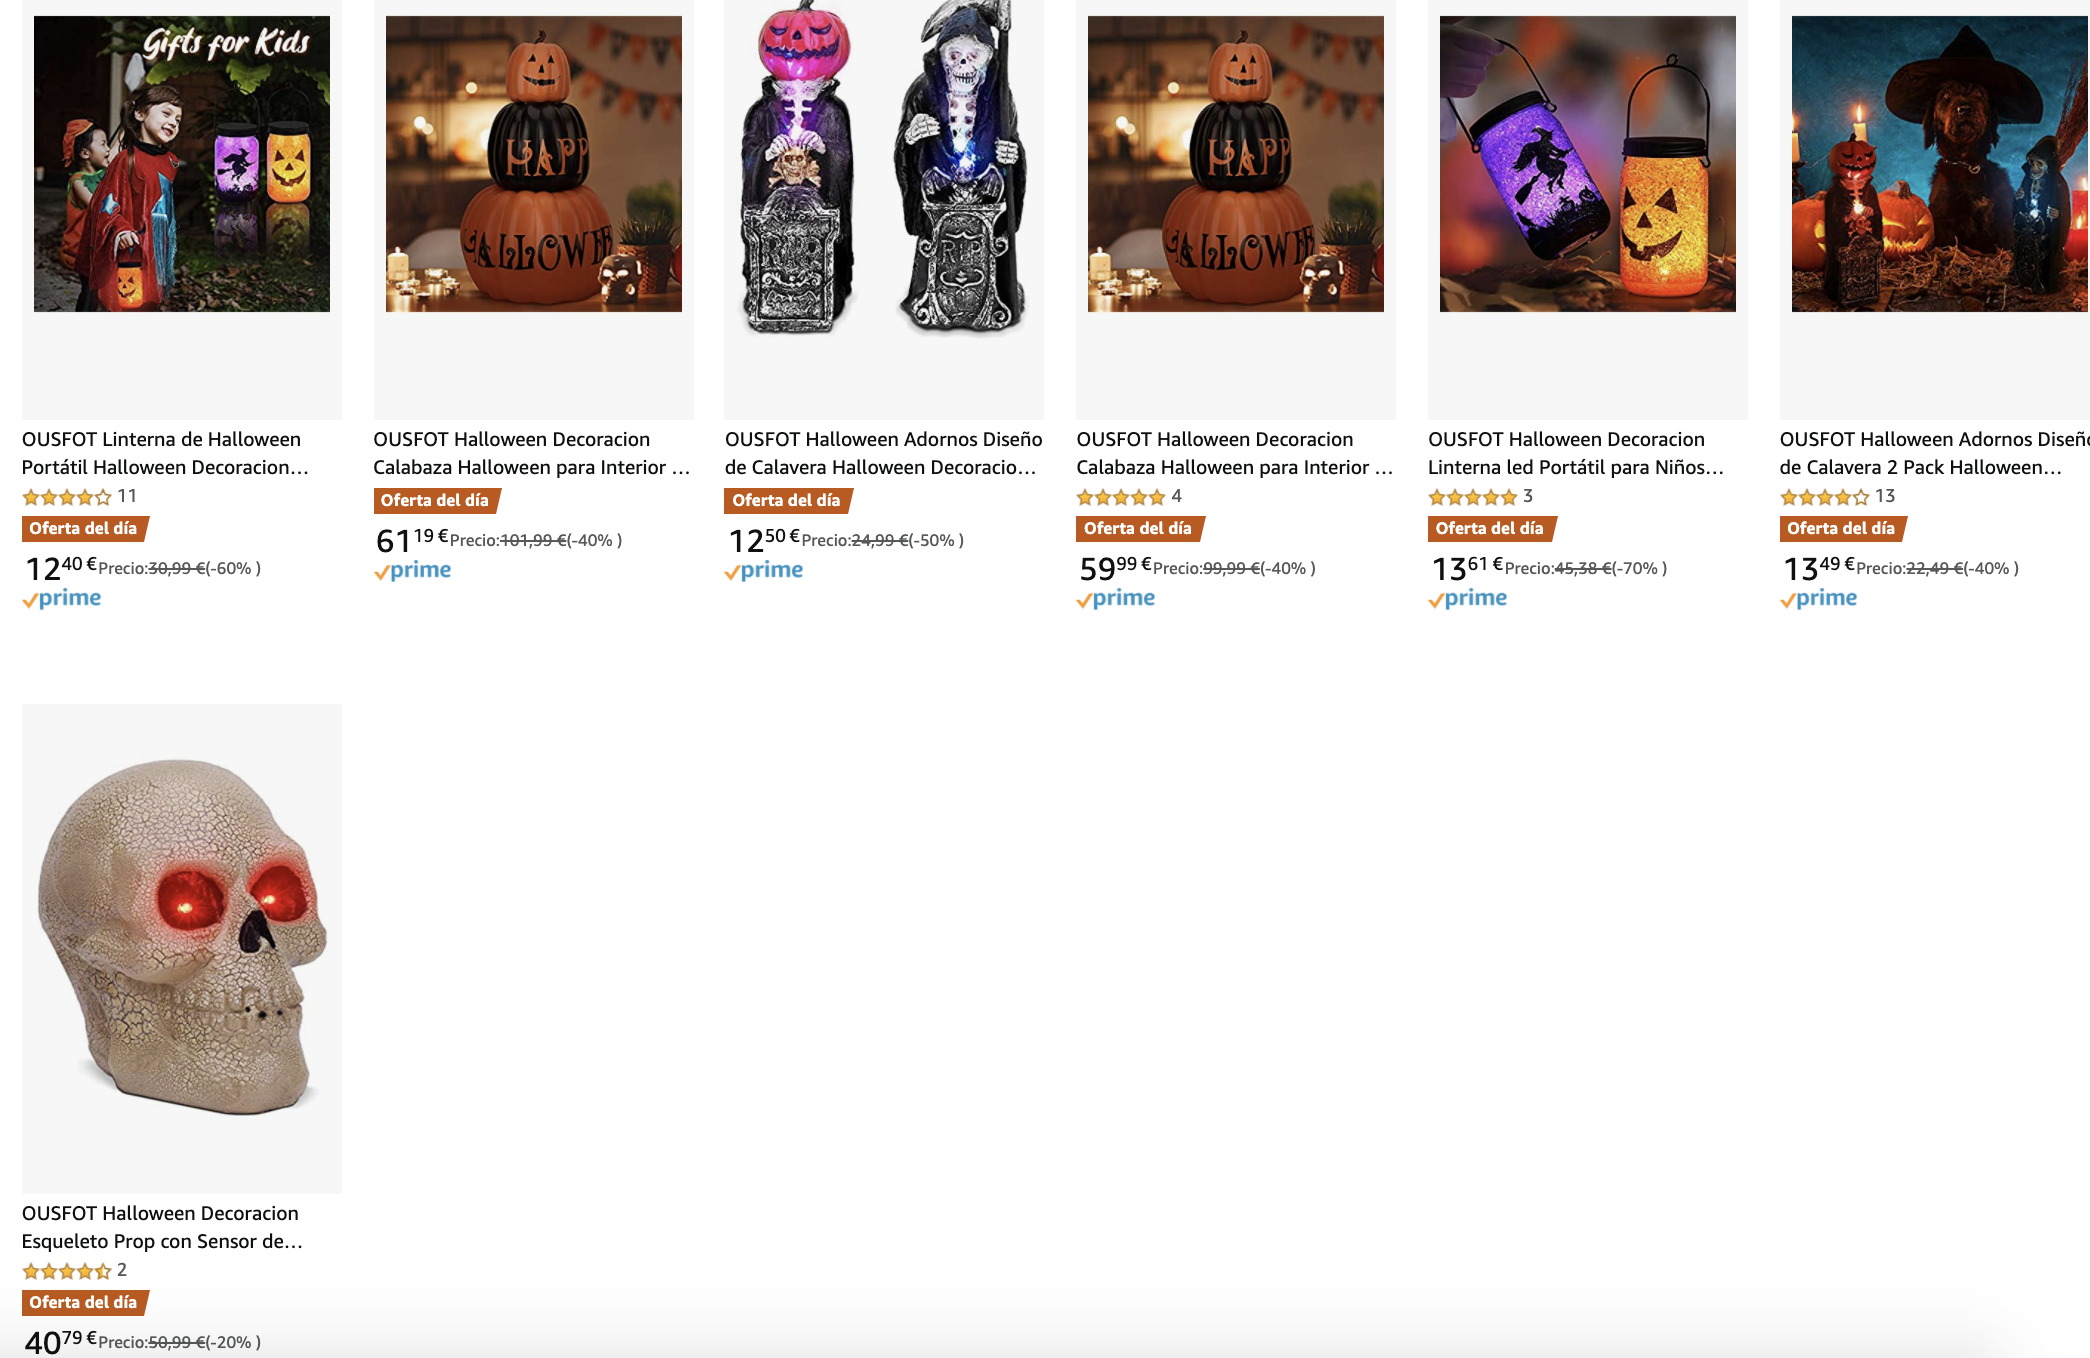Click the skull with red eyes product image
Screen dimensions: 2090x1358
pos(182,937)
